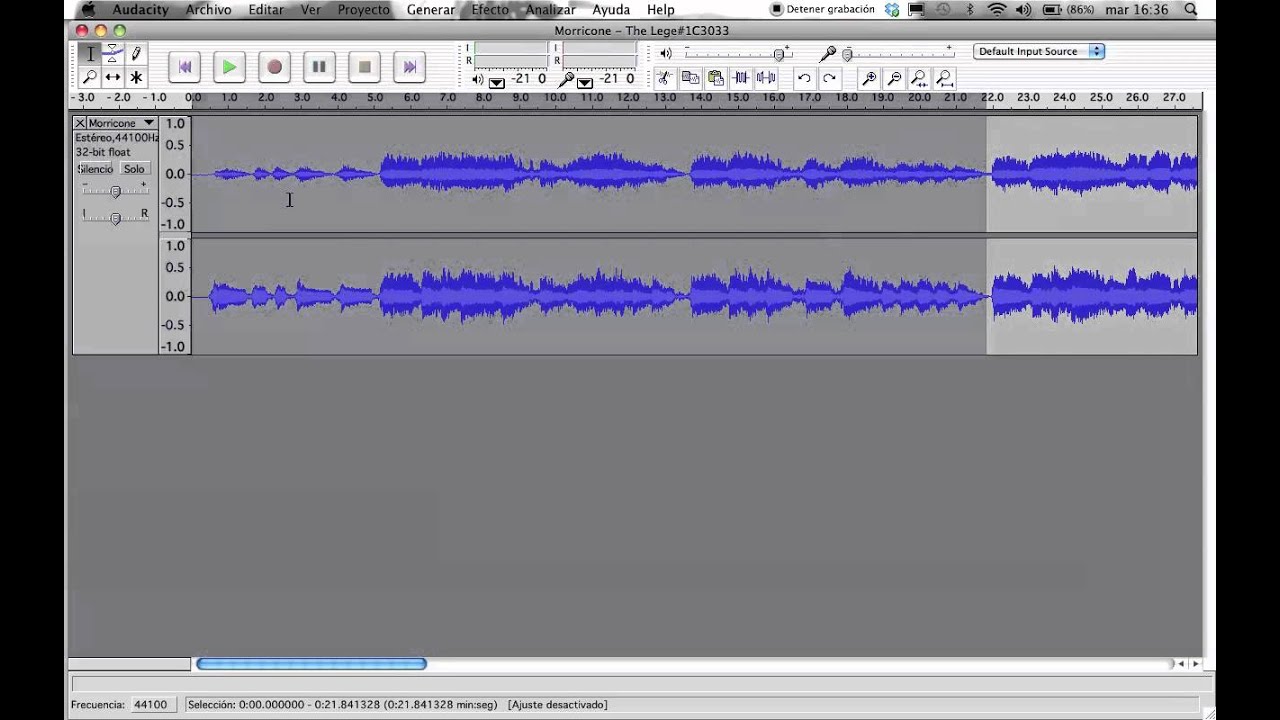
Task: Adjust the track pan L/R slider
Action: [x=115, y=217]
